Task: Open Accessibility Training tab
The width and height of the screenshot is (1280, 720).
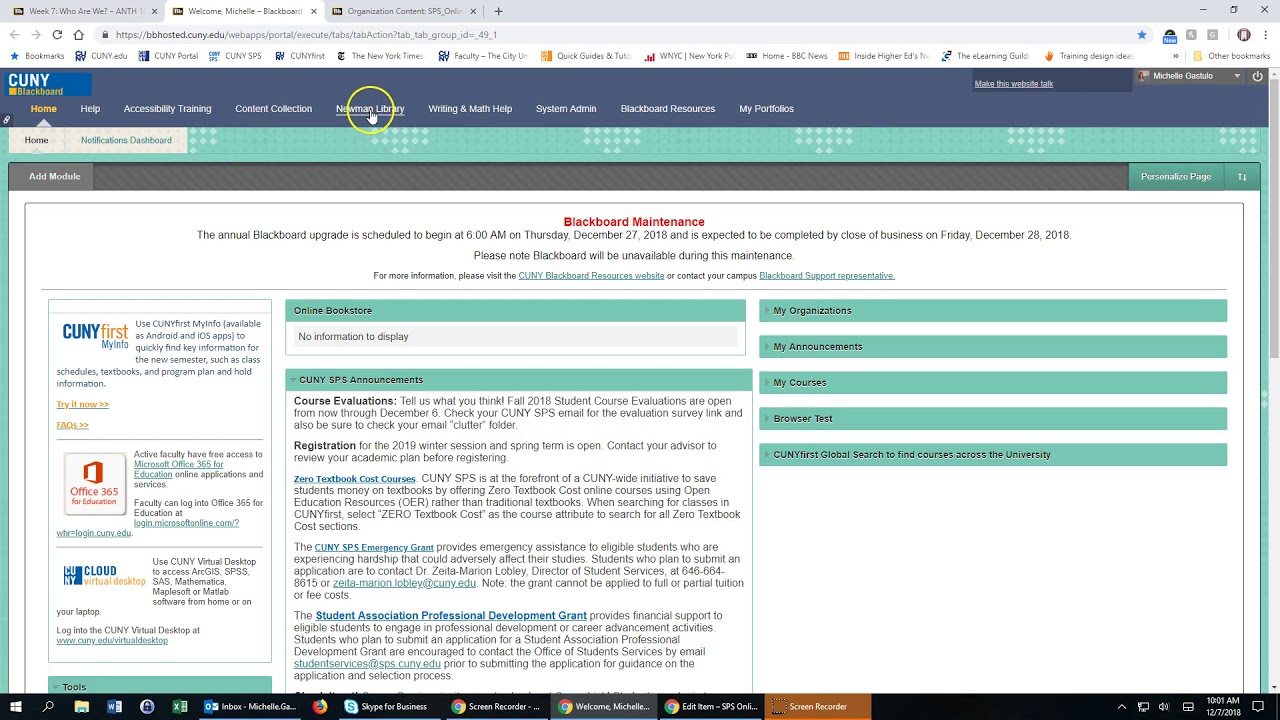Action: coord(167,109)
